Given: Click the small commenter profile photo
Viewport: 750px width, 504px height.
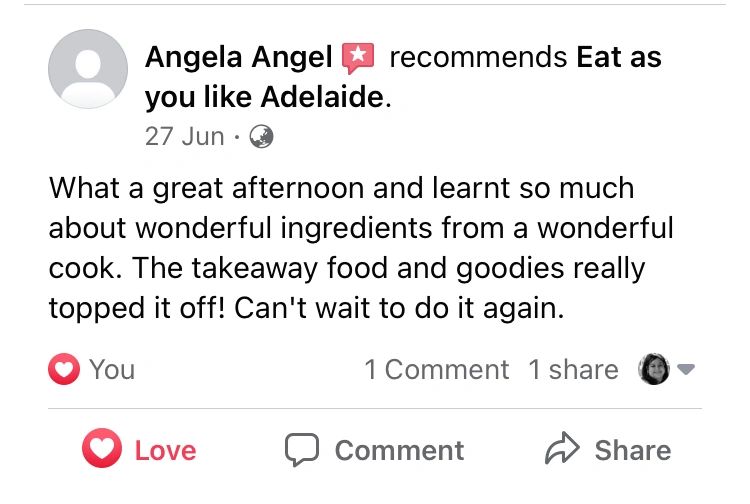Looking at the screenshot, I should [x=653, y=370].
